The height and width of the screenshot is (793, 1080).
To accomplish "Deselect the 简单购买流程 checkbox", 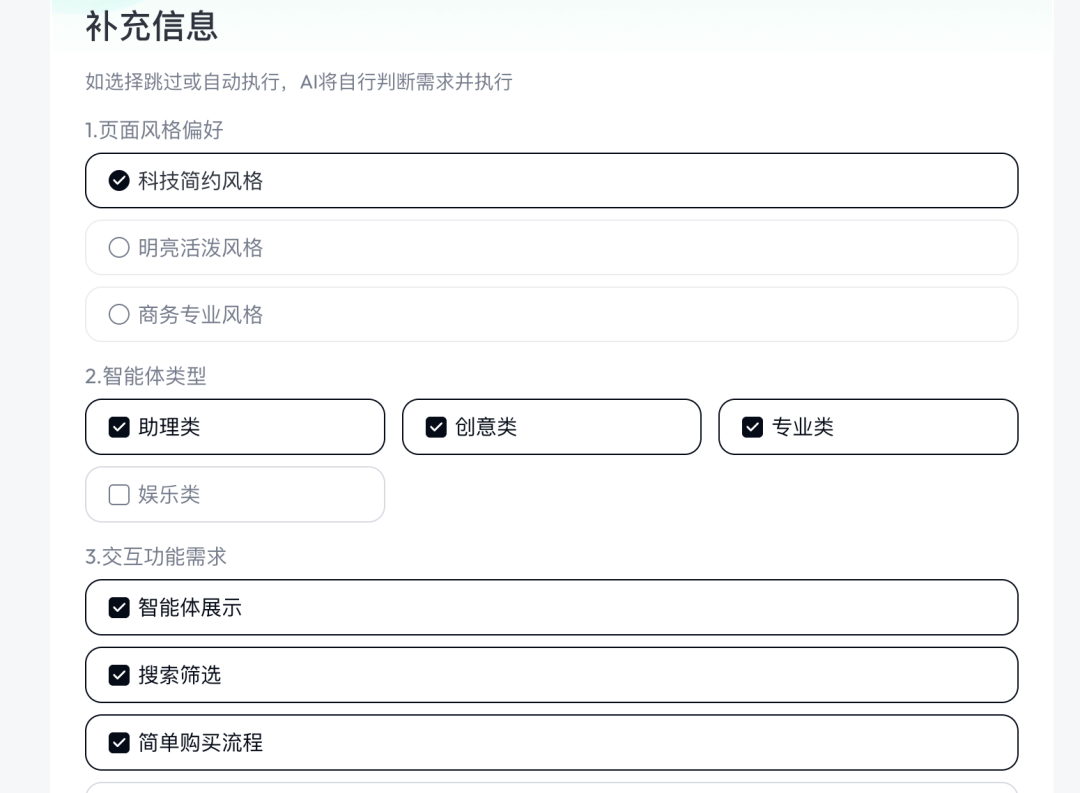I will pos(119,743).
